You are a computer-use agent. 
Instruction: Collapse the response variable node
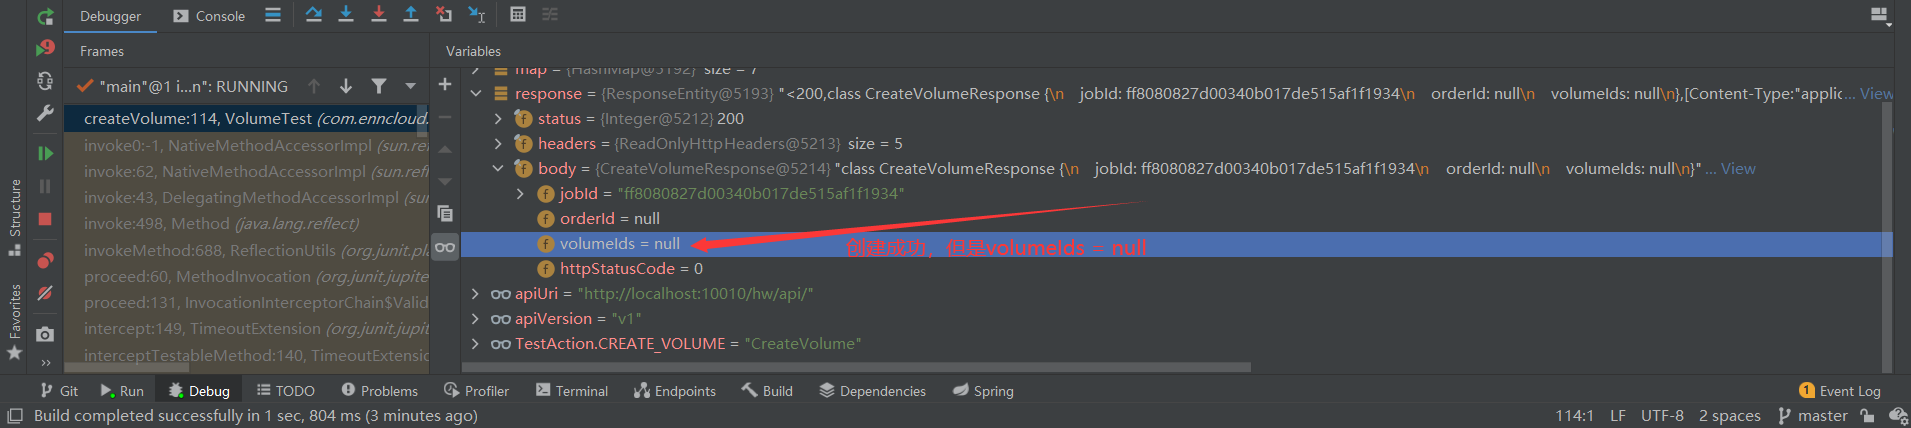coord(476,93)
